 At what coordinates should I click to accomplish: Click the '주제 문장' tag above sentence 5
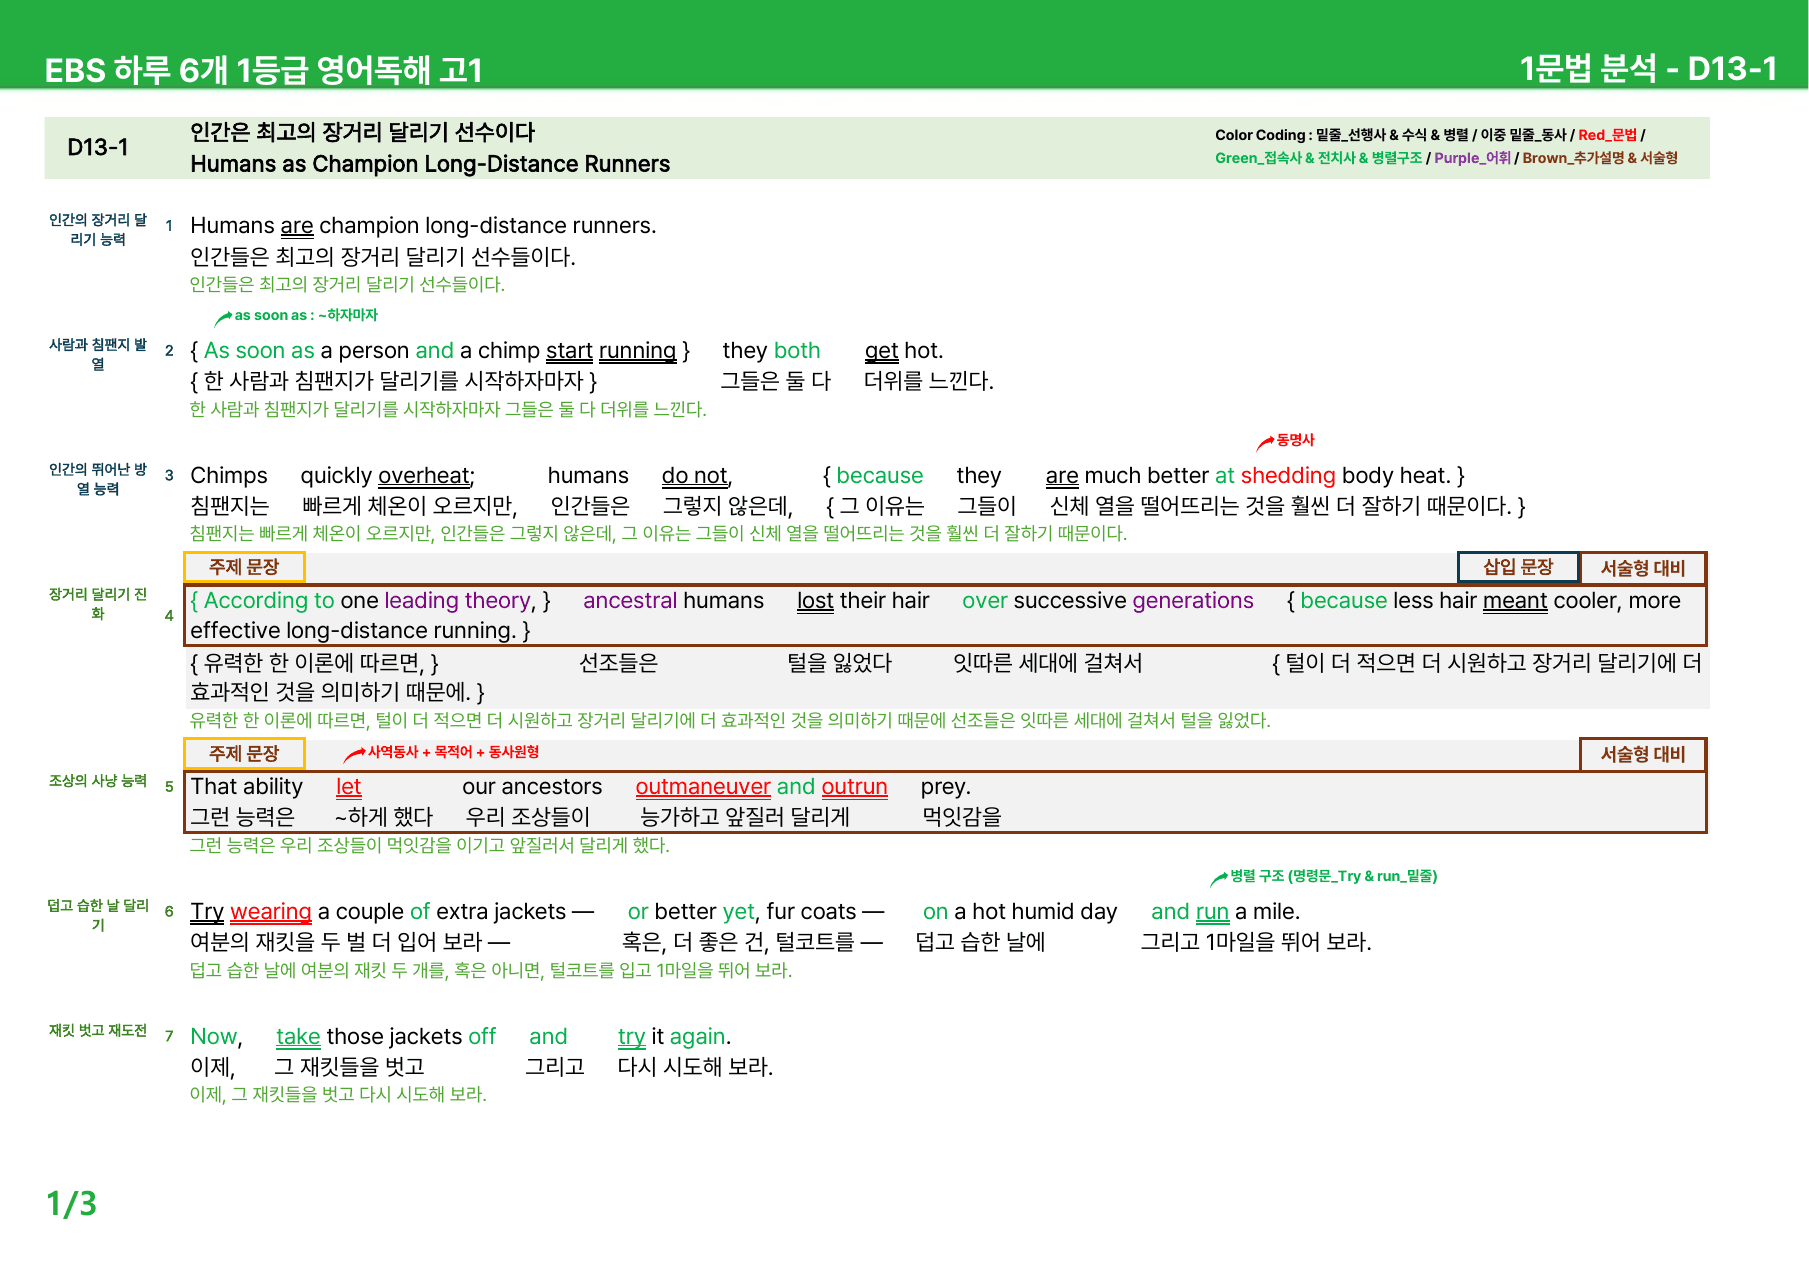244,754
